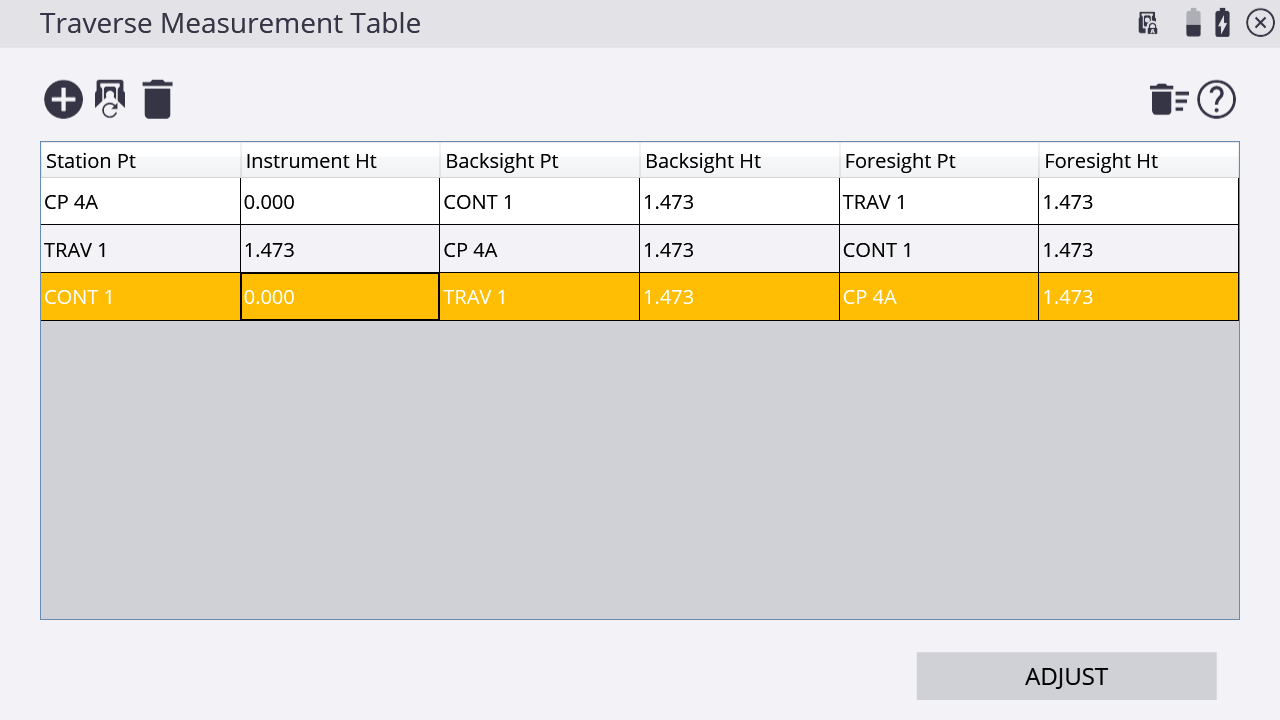Click Foresight Ht in TRAV 1 station row
Image resolution: width=1280 pixels, height=720 pixels.
click(1139, 249)
